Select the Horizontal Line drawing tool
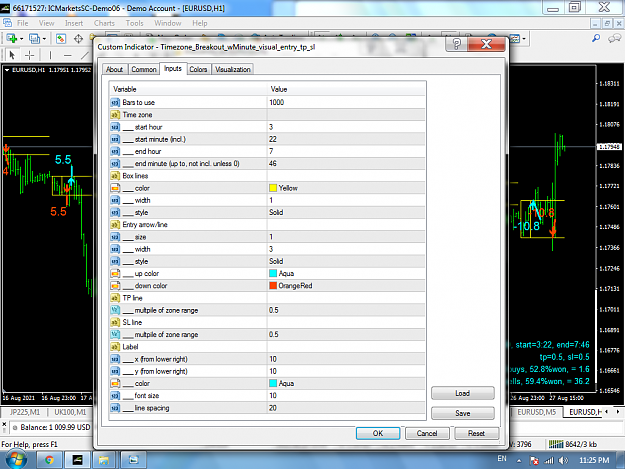The height and width of the screenshot is (469, 625). click(68, 55)
